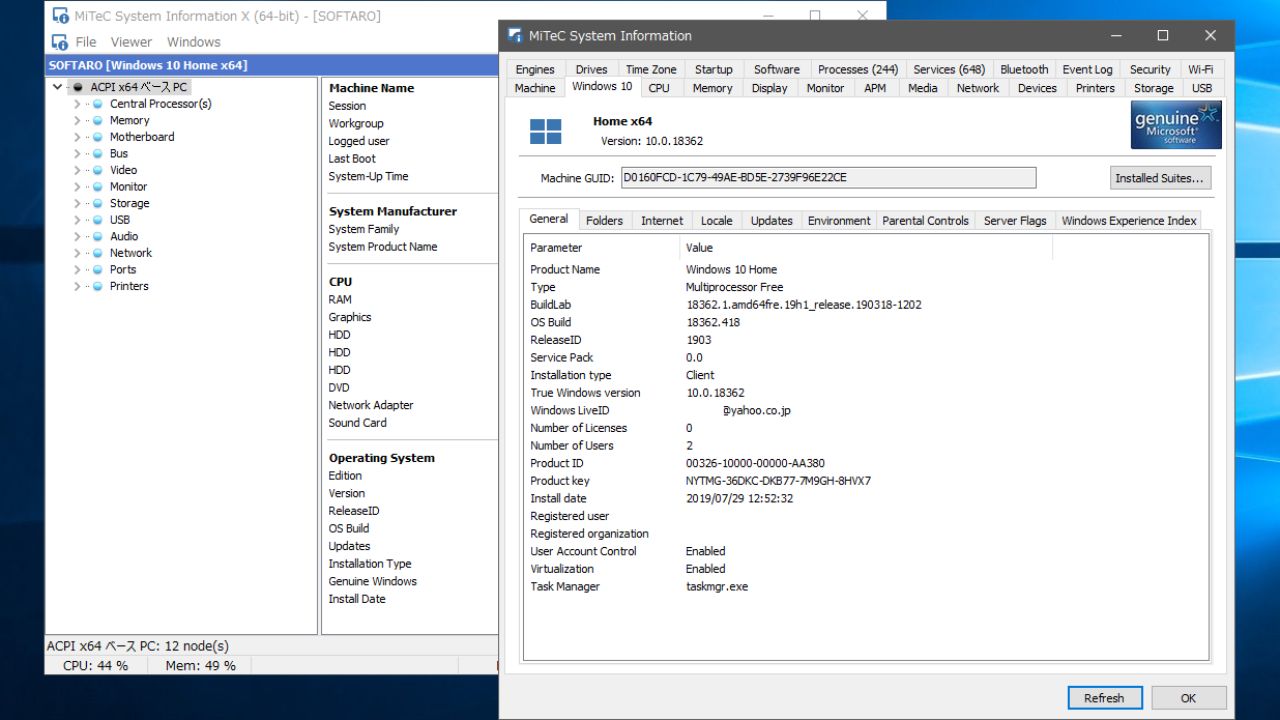Switch to the Network tab

977,88
